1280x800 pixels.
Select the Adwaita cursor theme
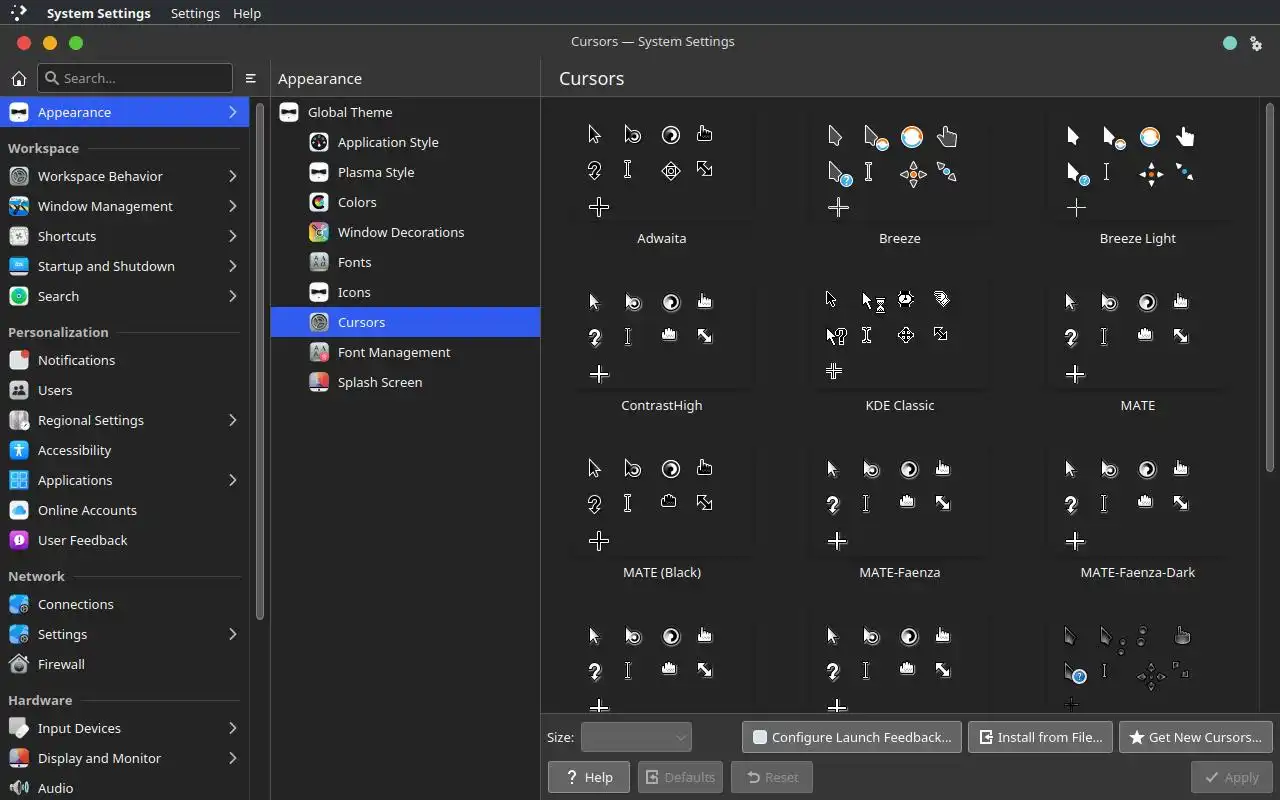click(661, 181)
